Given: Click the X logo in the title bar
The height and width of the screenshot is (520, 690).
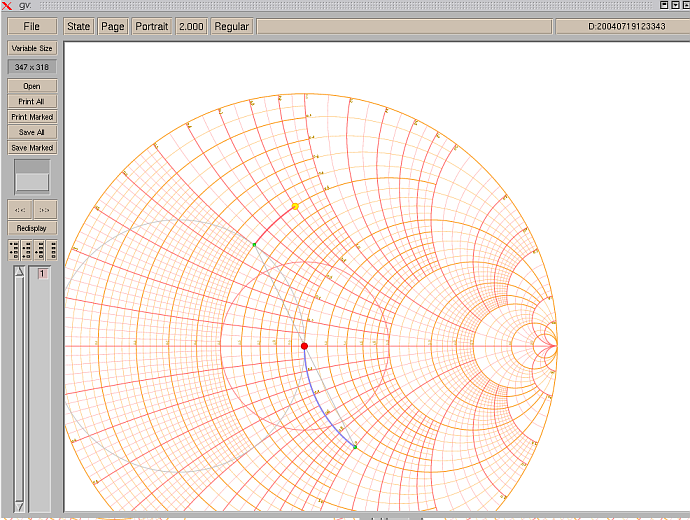Looking at the screenshot, I should point(7,6).
